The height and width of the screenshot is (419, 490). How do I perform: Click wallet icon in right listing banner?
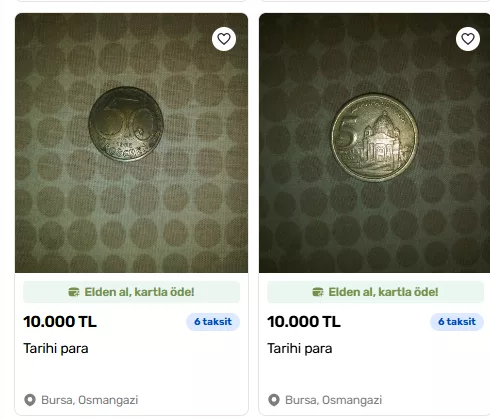tap(318, 292)
